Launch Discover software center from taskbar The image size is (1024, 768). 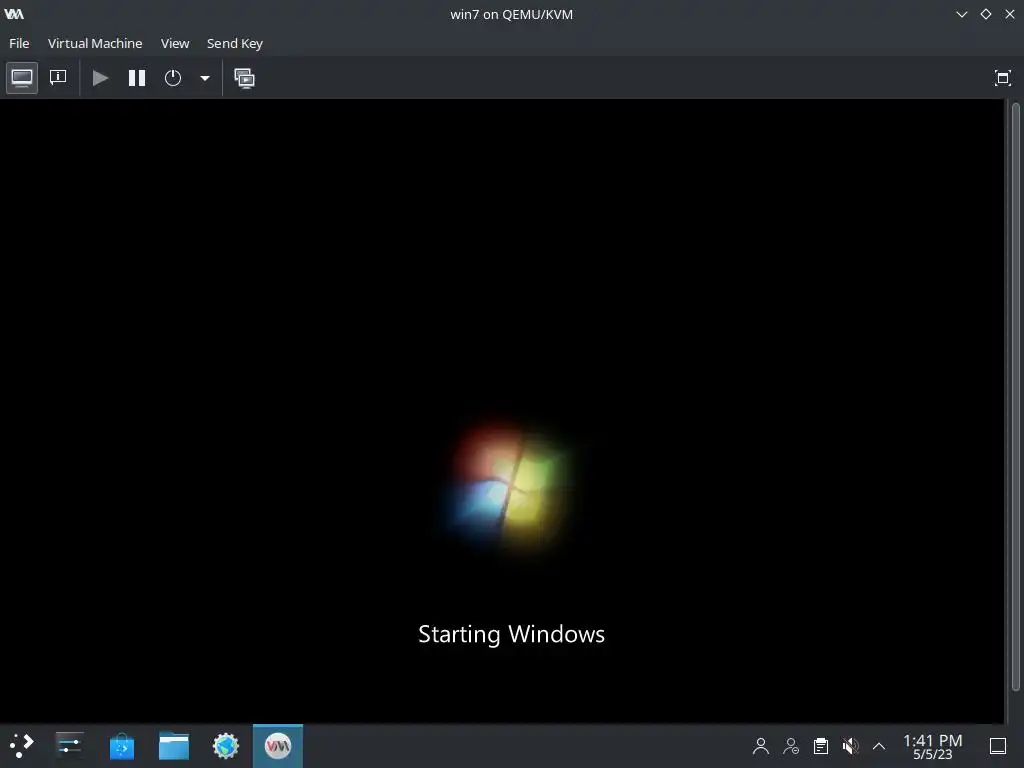pyautogui.click(x=121, y=746)
